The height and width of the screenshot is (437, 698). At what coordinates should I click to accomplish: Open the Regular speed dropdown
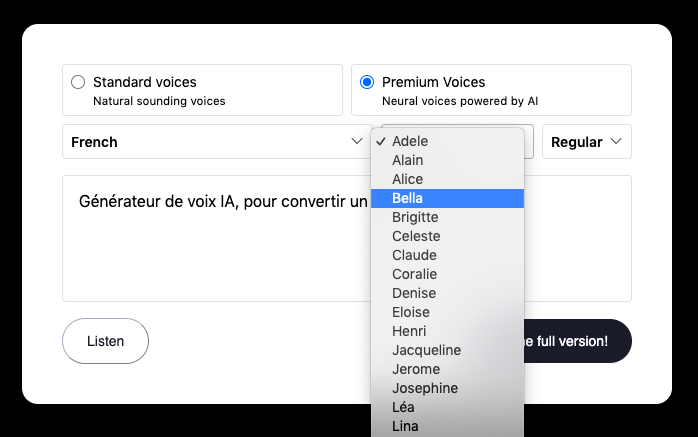[x=587, y=142]
